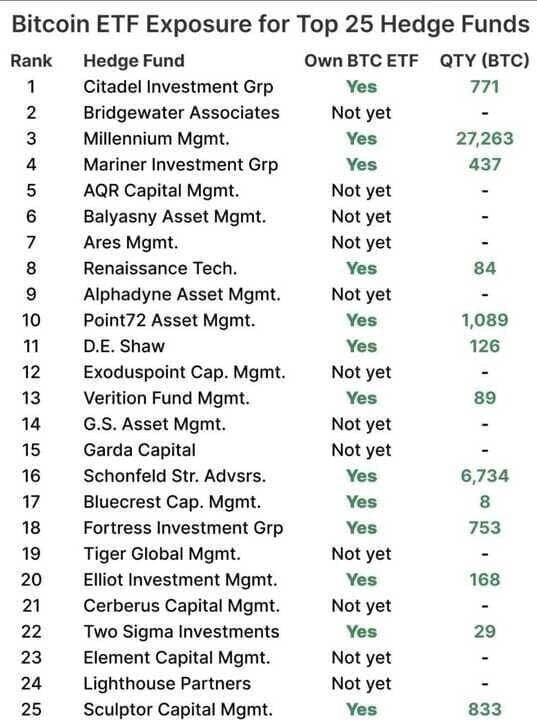Click Schonfeld Str. Advsrs. quantity 6,734

[x=485, y=476]
